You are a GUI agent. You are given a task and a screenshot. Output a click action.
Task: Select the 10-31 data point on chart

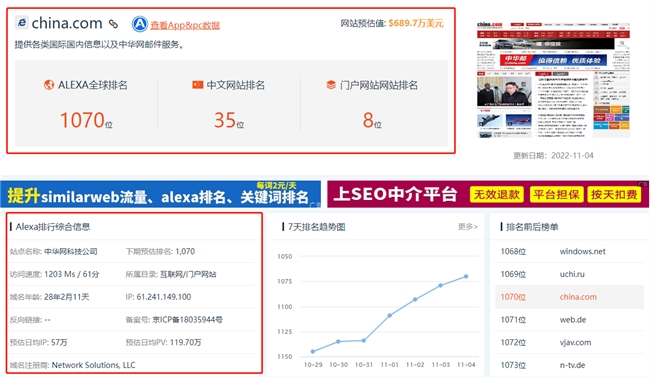(364, 341)
